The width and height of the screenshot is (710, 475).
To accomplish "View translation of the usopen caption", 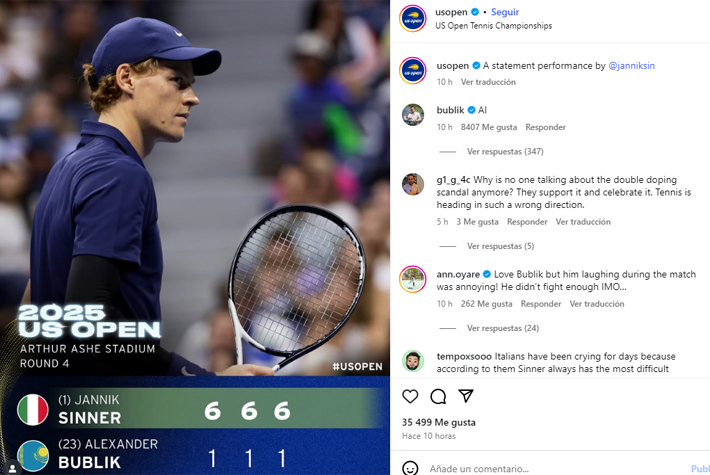I will point(488,82).
